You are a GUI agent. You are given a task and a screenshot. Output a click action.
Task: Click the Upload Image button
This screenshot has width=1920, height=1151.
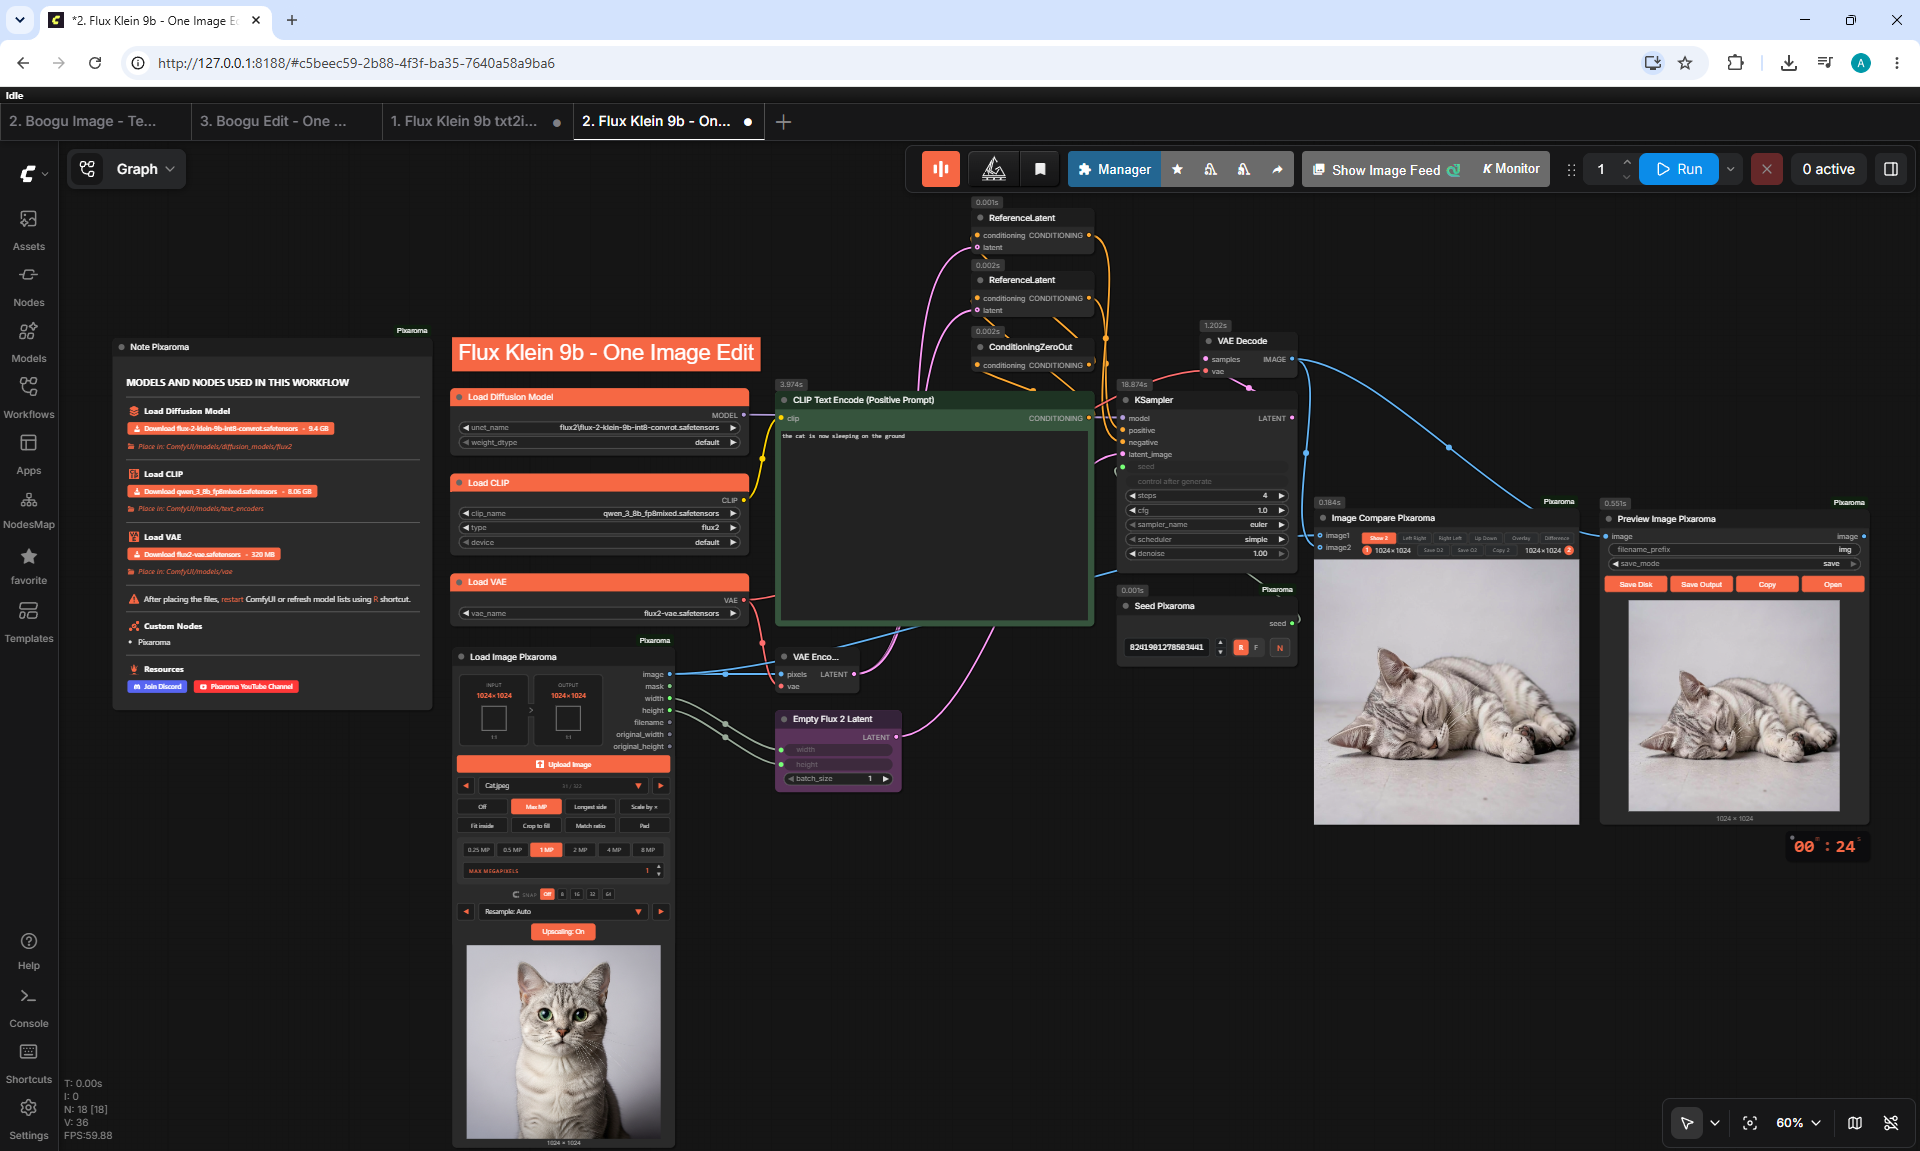click(563, 764)
